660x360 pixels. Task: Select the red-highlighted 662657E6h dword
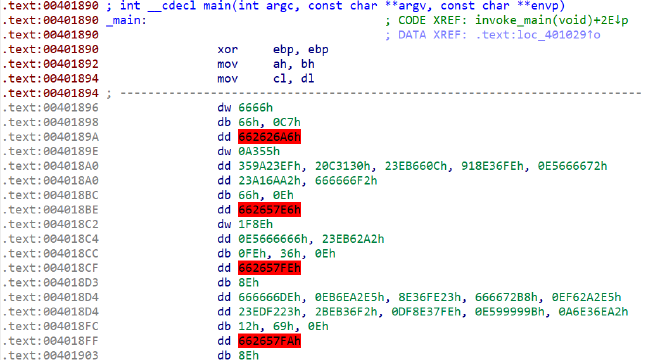269,210
